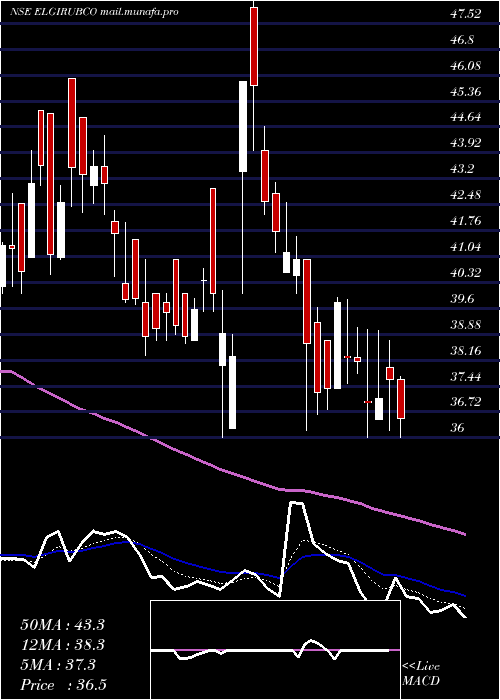Screen dimensions: 500x700
Task: Click the 47.52 price axis label
Action: [466, 14]
